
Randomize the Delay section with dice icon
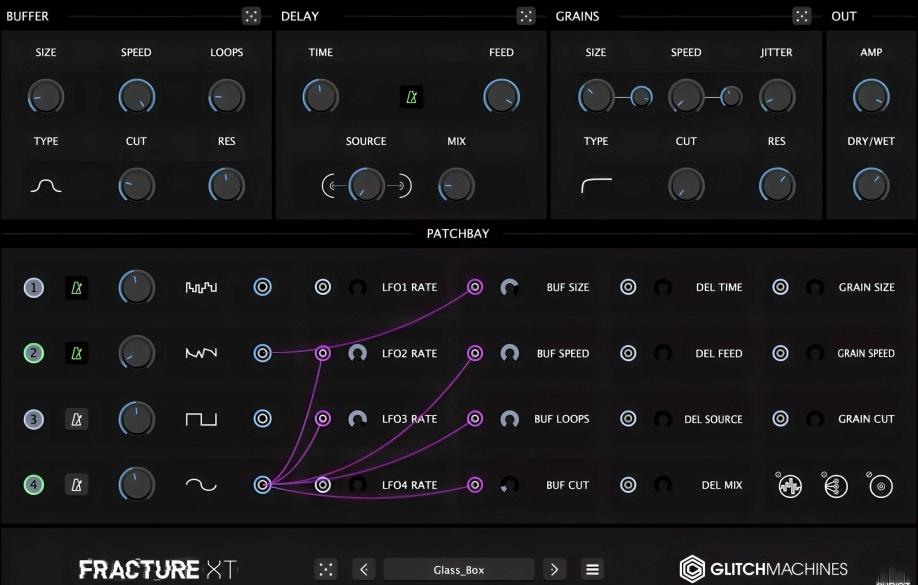[x=526, y=16]
